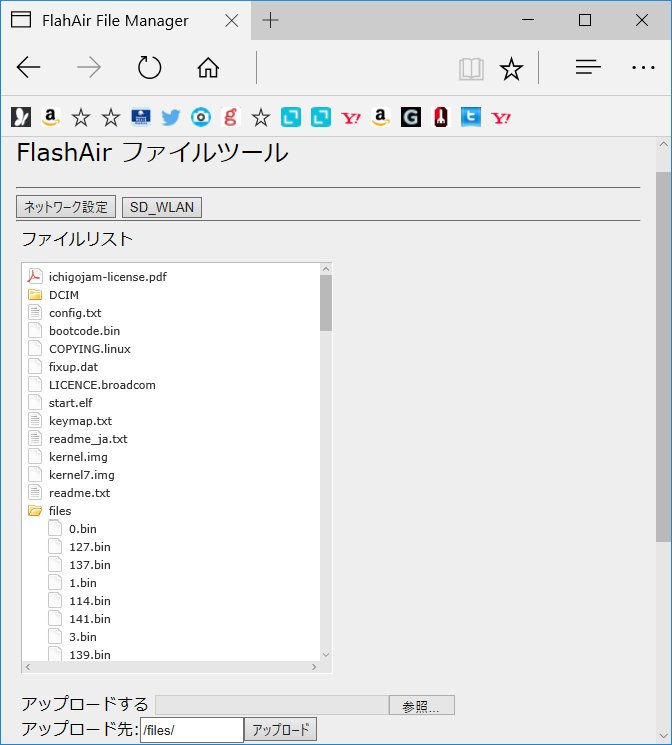
Task: Add page to favorites with toolbar star
Action: tap(511, 68)
